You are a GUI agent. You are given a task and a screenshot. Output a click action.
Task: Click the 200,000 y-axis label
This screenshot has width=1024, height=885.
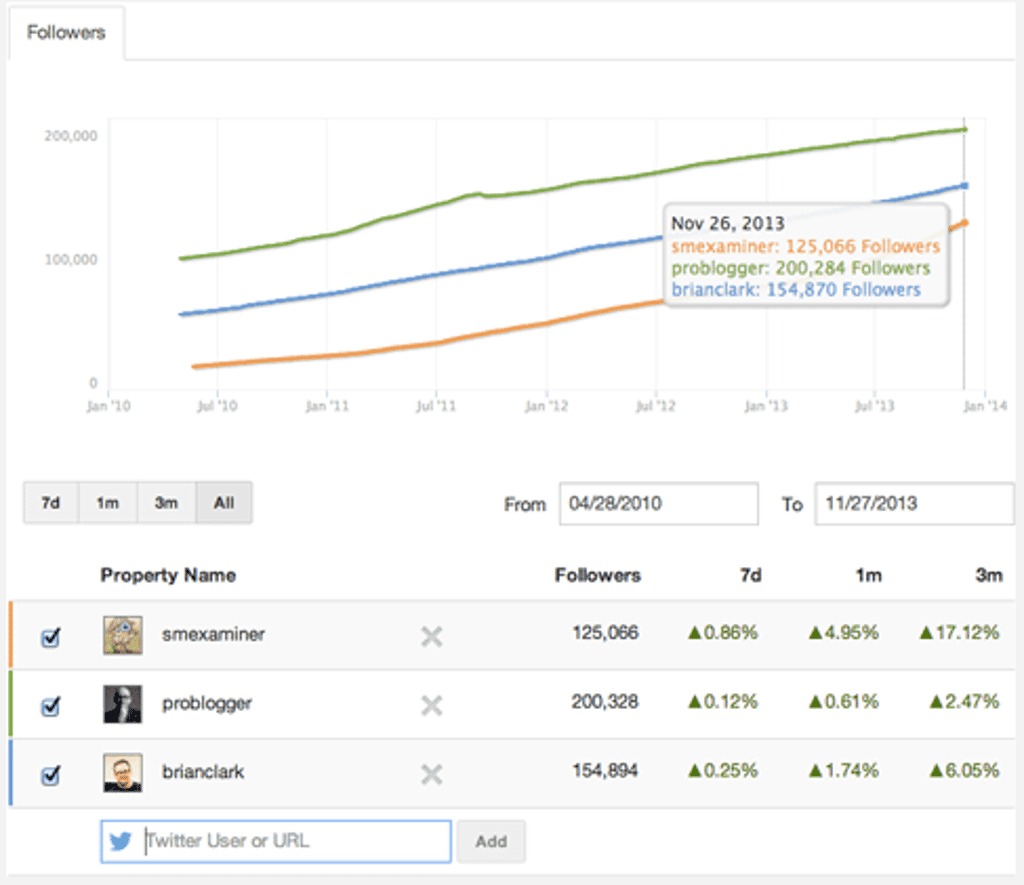(x=71, y=136)
